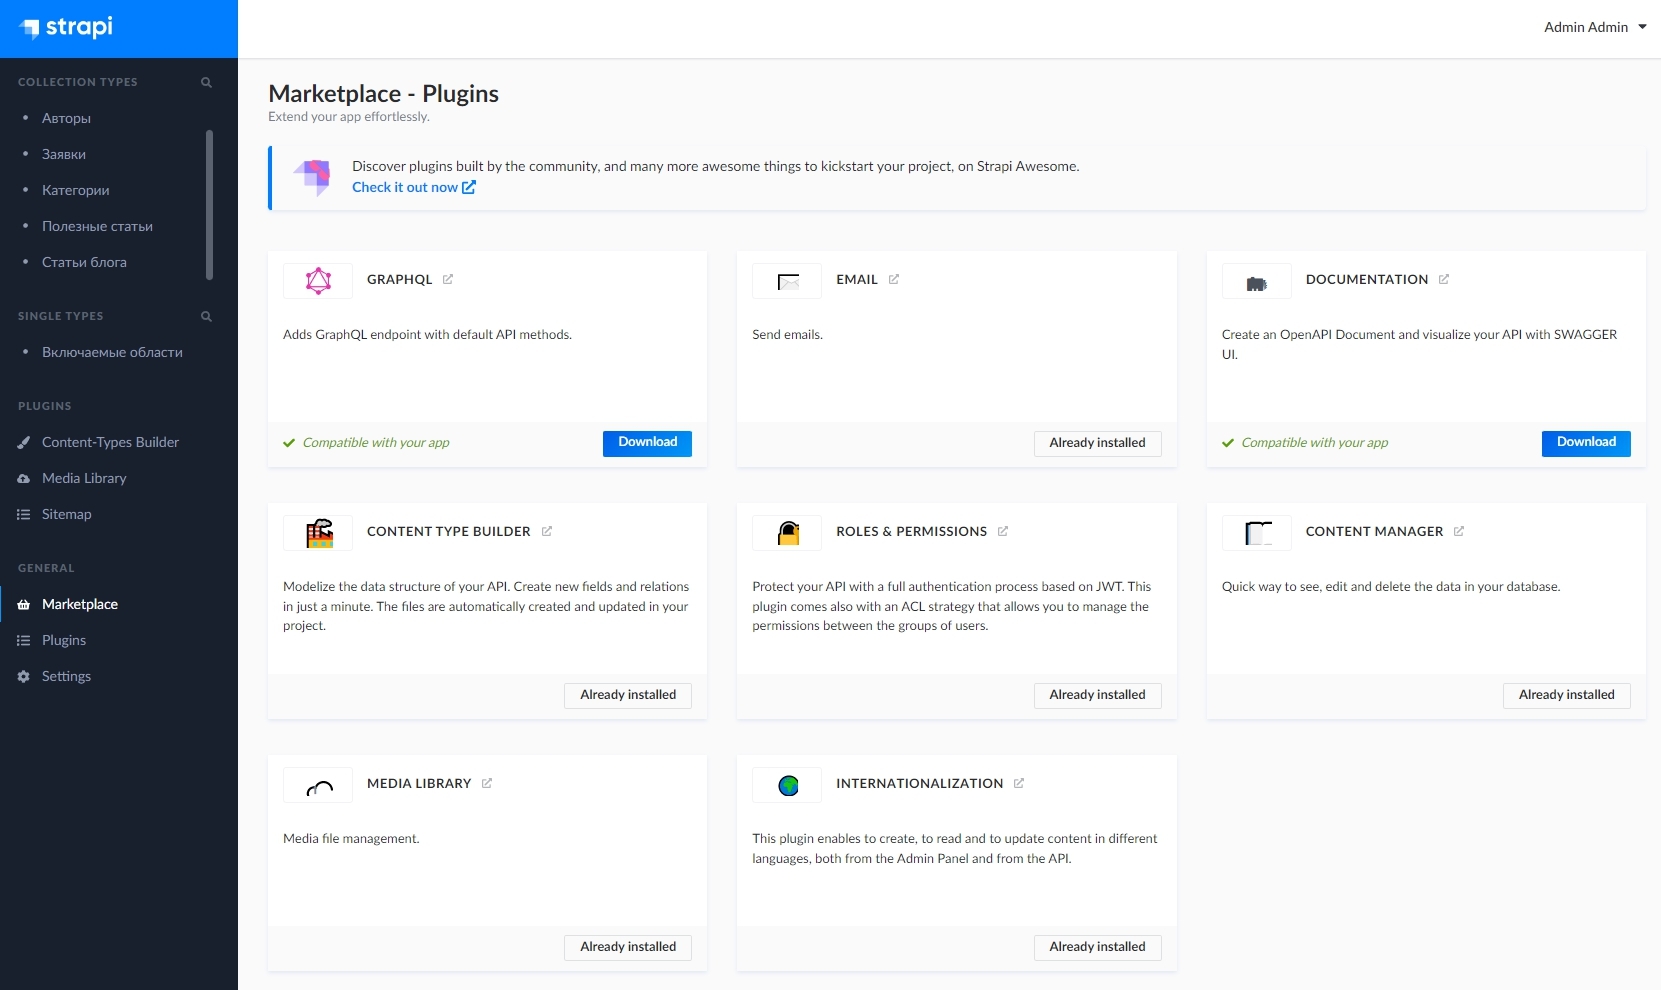Viewport: 1661px width, 990px height.
Task: Follow the Check it out now link
Action: pos(413,187)
